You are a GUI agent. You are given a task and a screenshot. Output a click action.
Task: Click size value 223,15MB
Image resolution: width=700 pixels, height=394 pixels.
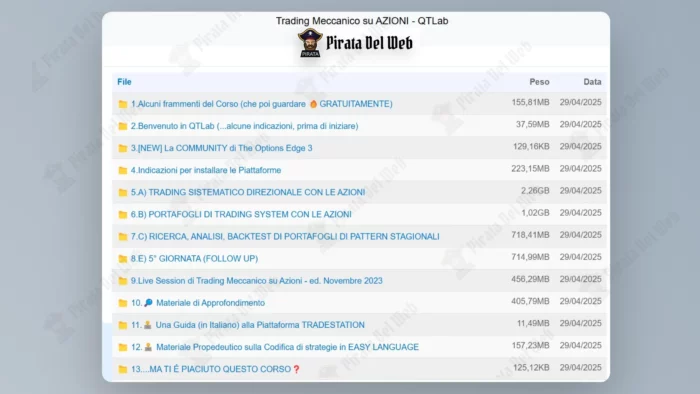[x=530, y=169]
